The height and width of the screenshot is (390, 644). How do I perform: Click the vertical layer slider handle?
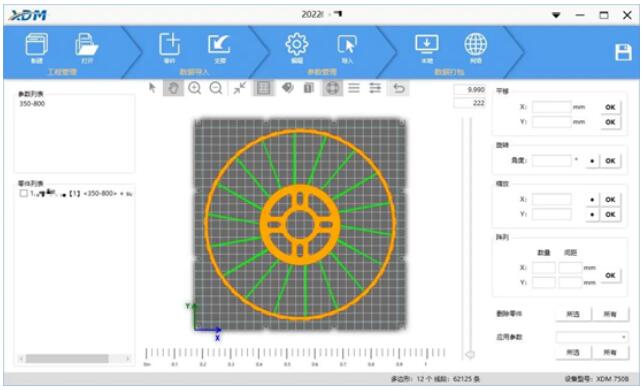470,354
